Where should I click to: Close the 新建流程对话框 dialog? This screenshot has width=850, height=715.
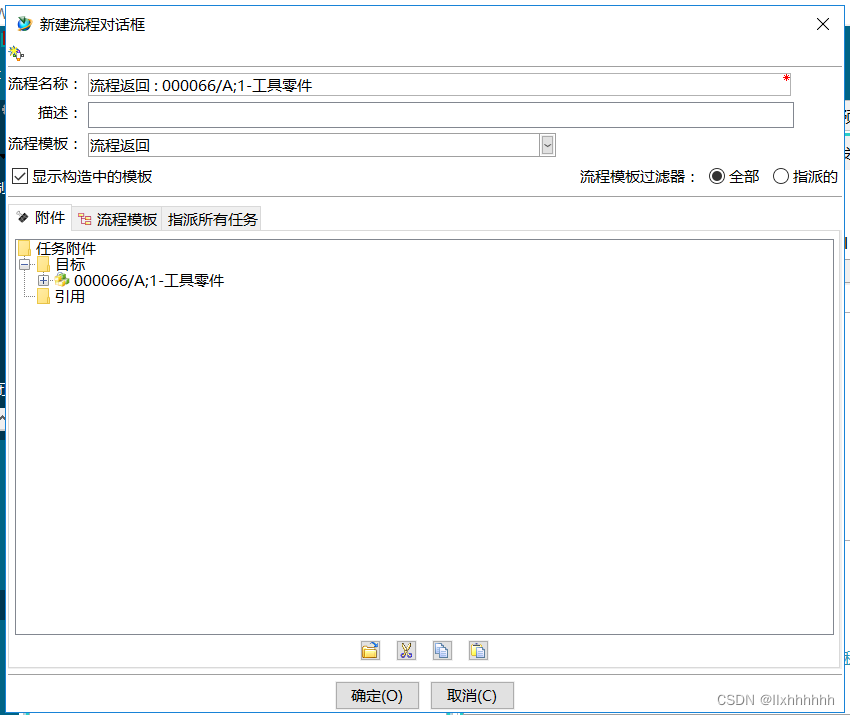pyautogui.click(x=822, y=24)
